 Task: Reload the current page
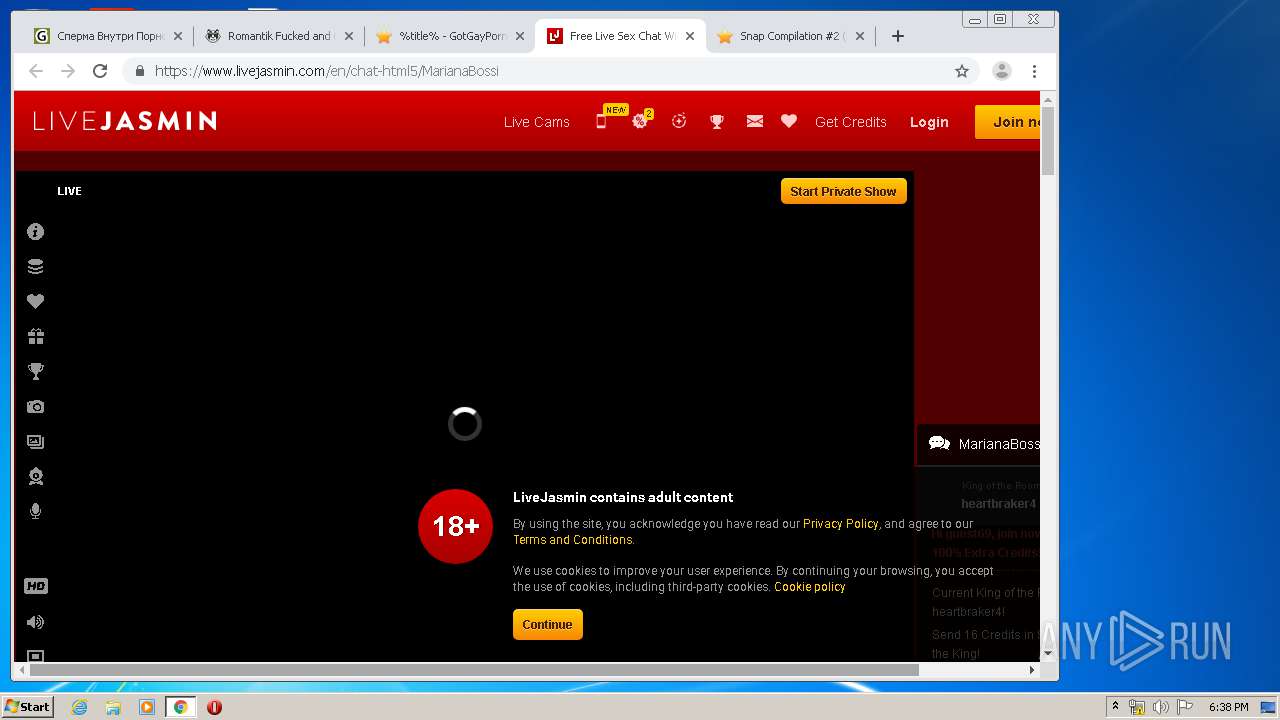pyautogui.click(x=100, y=71)
